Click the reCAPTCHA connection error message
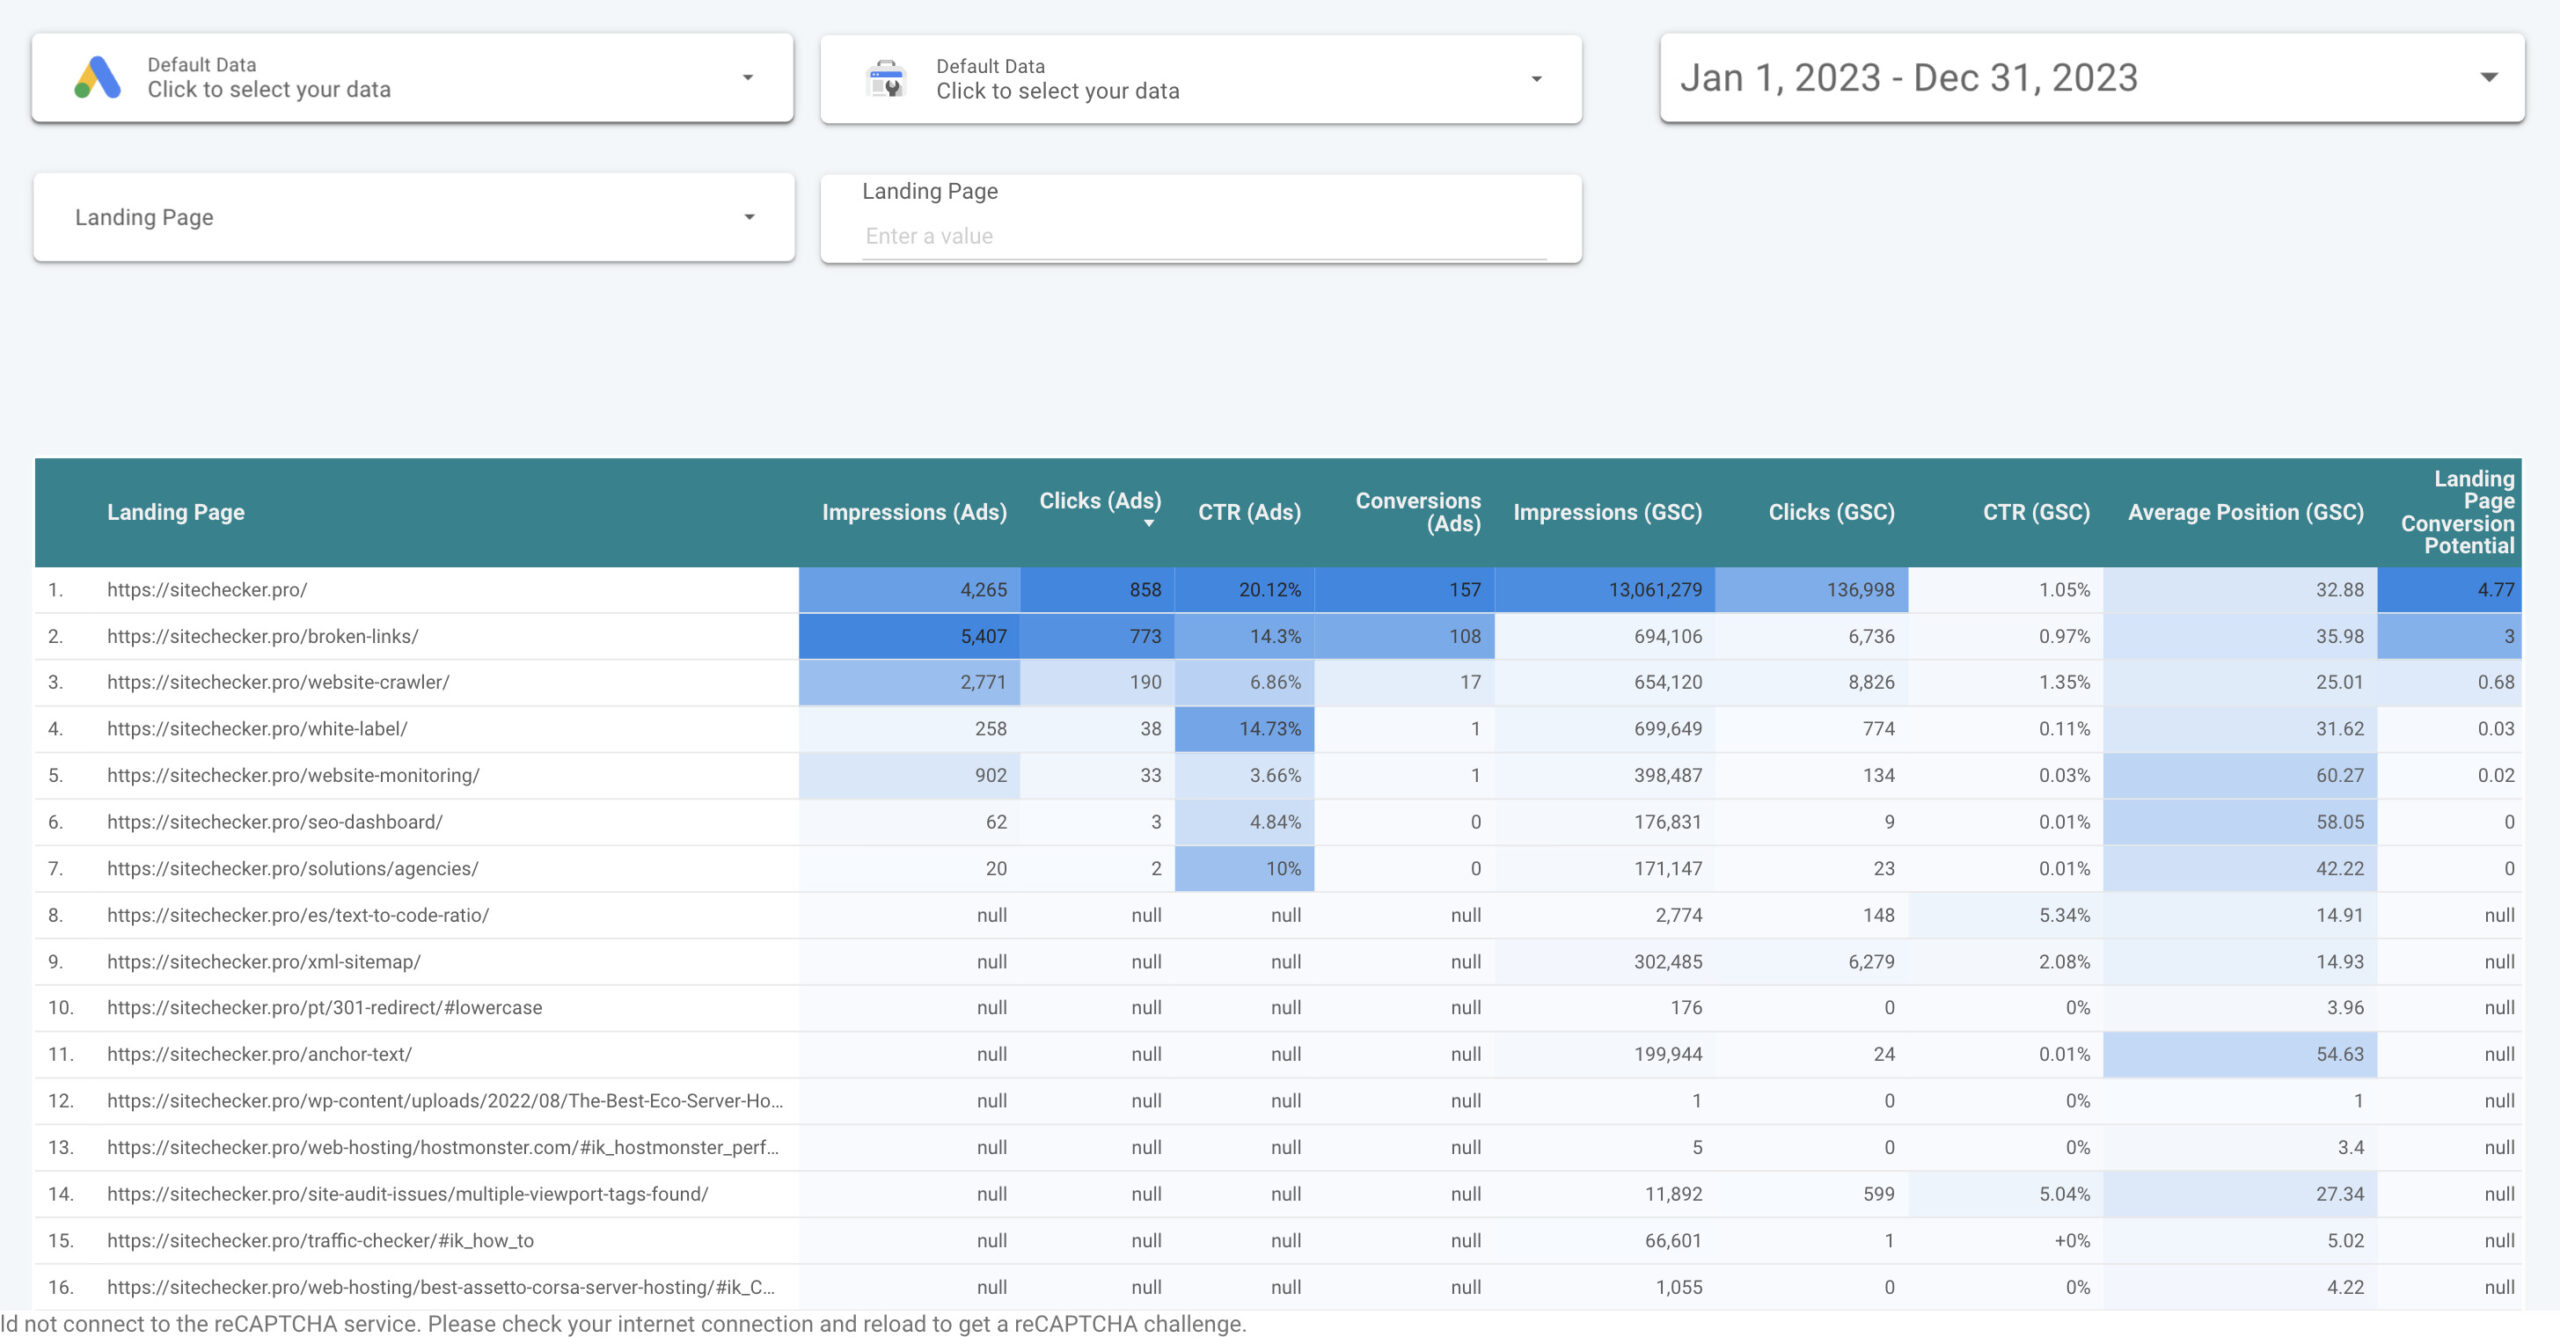 click(x=623, y=1324)
